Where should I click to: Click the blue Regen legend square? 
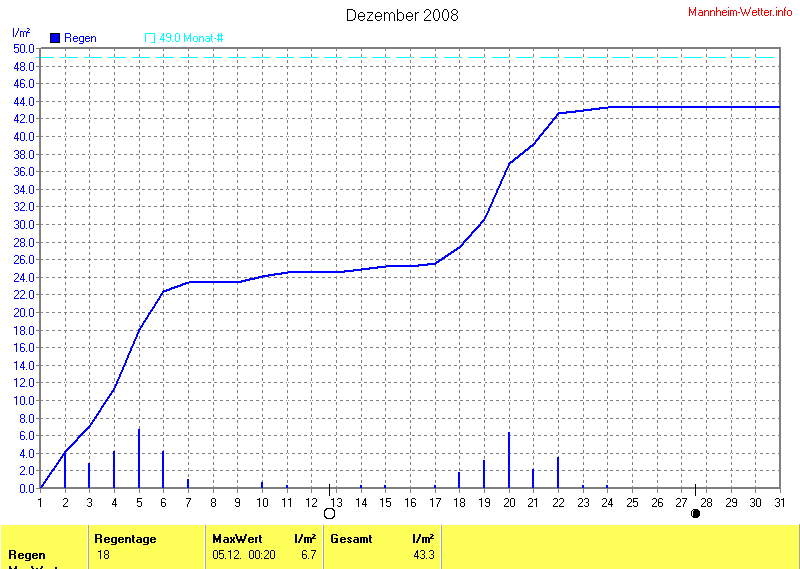[x=54, y=38]
